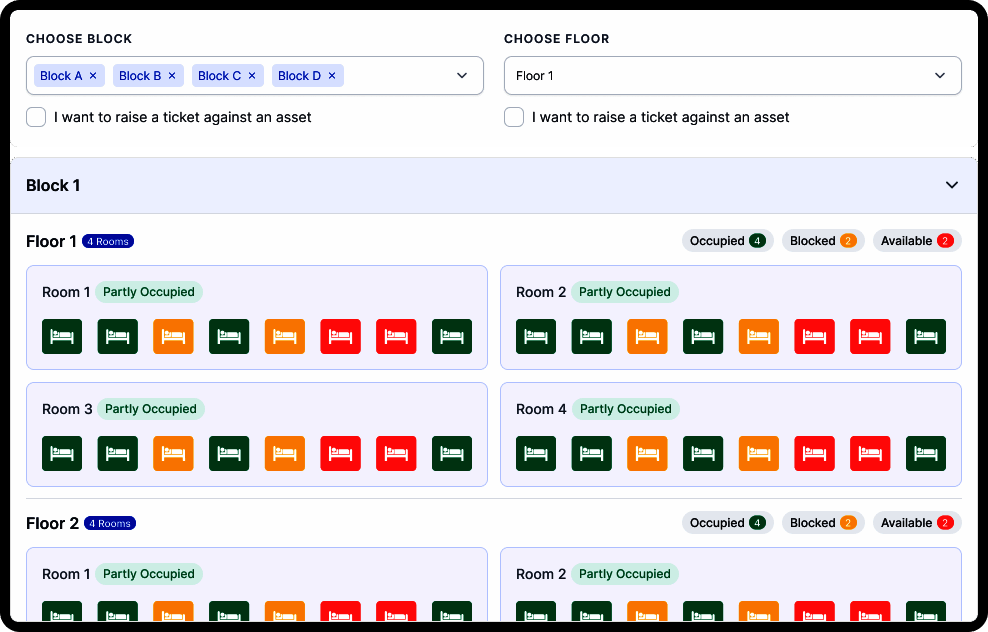Click Partly Occupied status on Floor 1 Room 3
This screenshot has height=632, width=988.
(x=150, y=409)
